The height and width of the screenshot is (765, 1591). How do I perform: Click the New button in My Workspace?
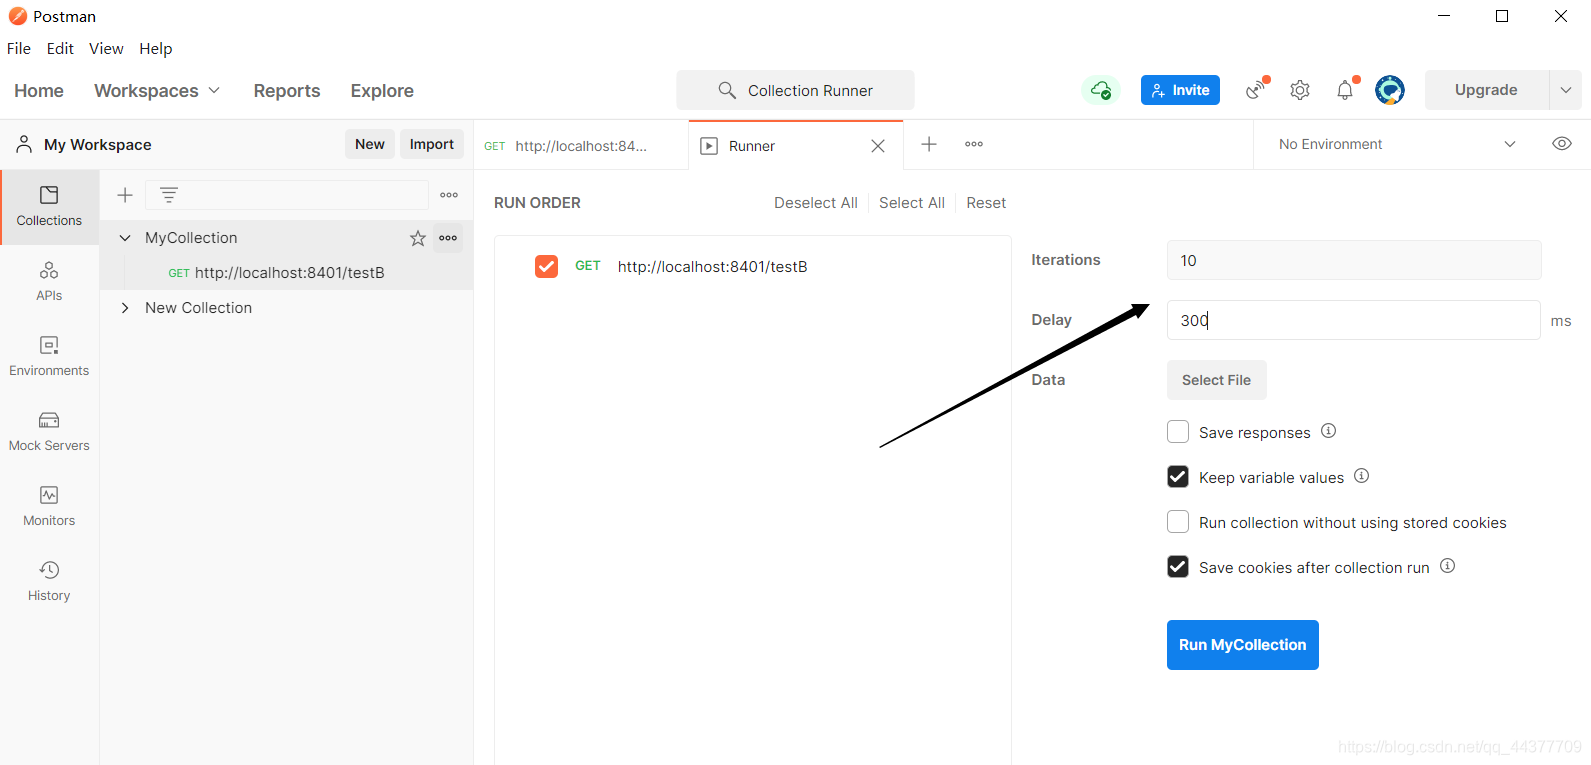coord(370,144)
